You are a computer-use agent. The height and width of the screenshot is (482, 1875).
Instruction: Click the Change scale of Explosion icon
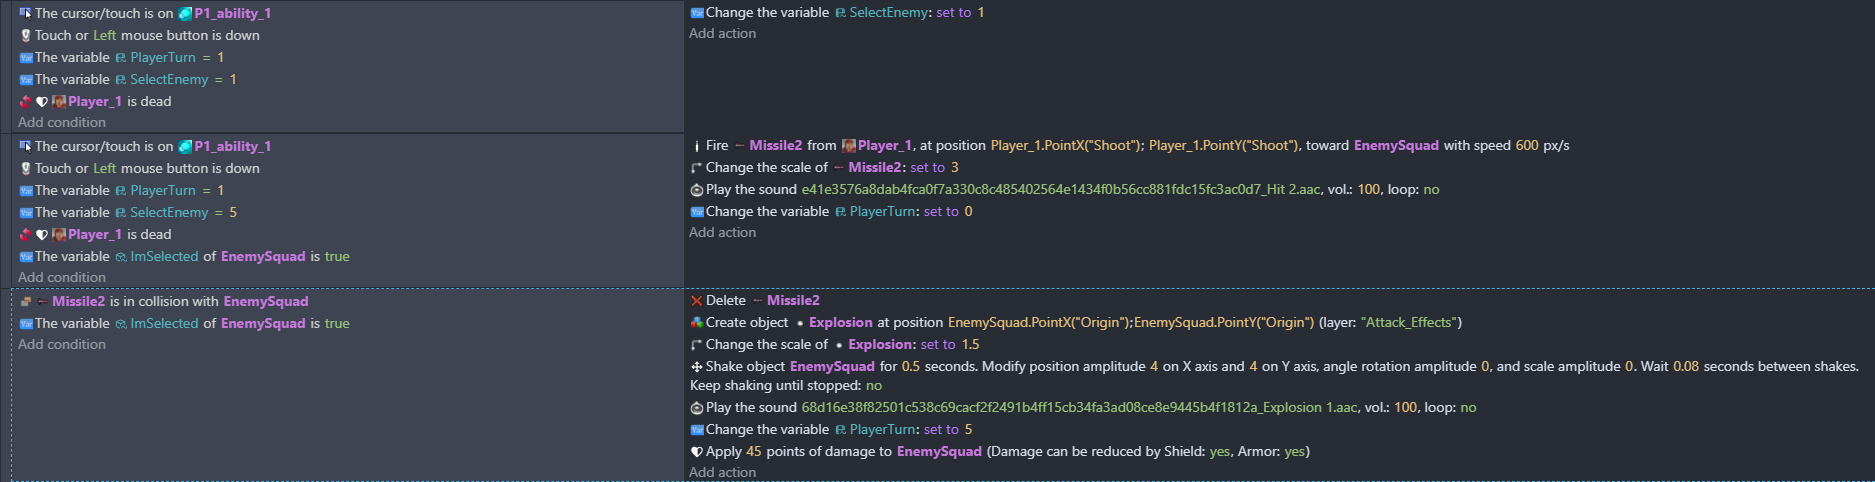[x=697, y=345]
